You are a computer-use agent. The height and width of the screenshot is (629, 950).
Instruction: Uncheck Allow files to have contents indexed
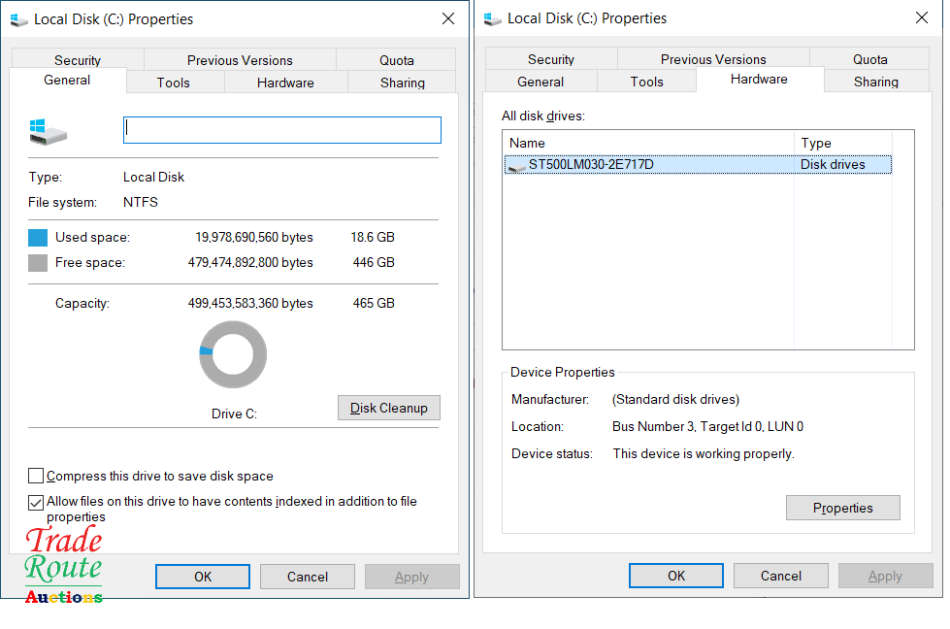pos(36,502)
